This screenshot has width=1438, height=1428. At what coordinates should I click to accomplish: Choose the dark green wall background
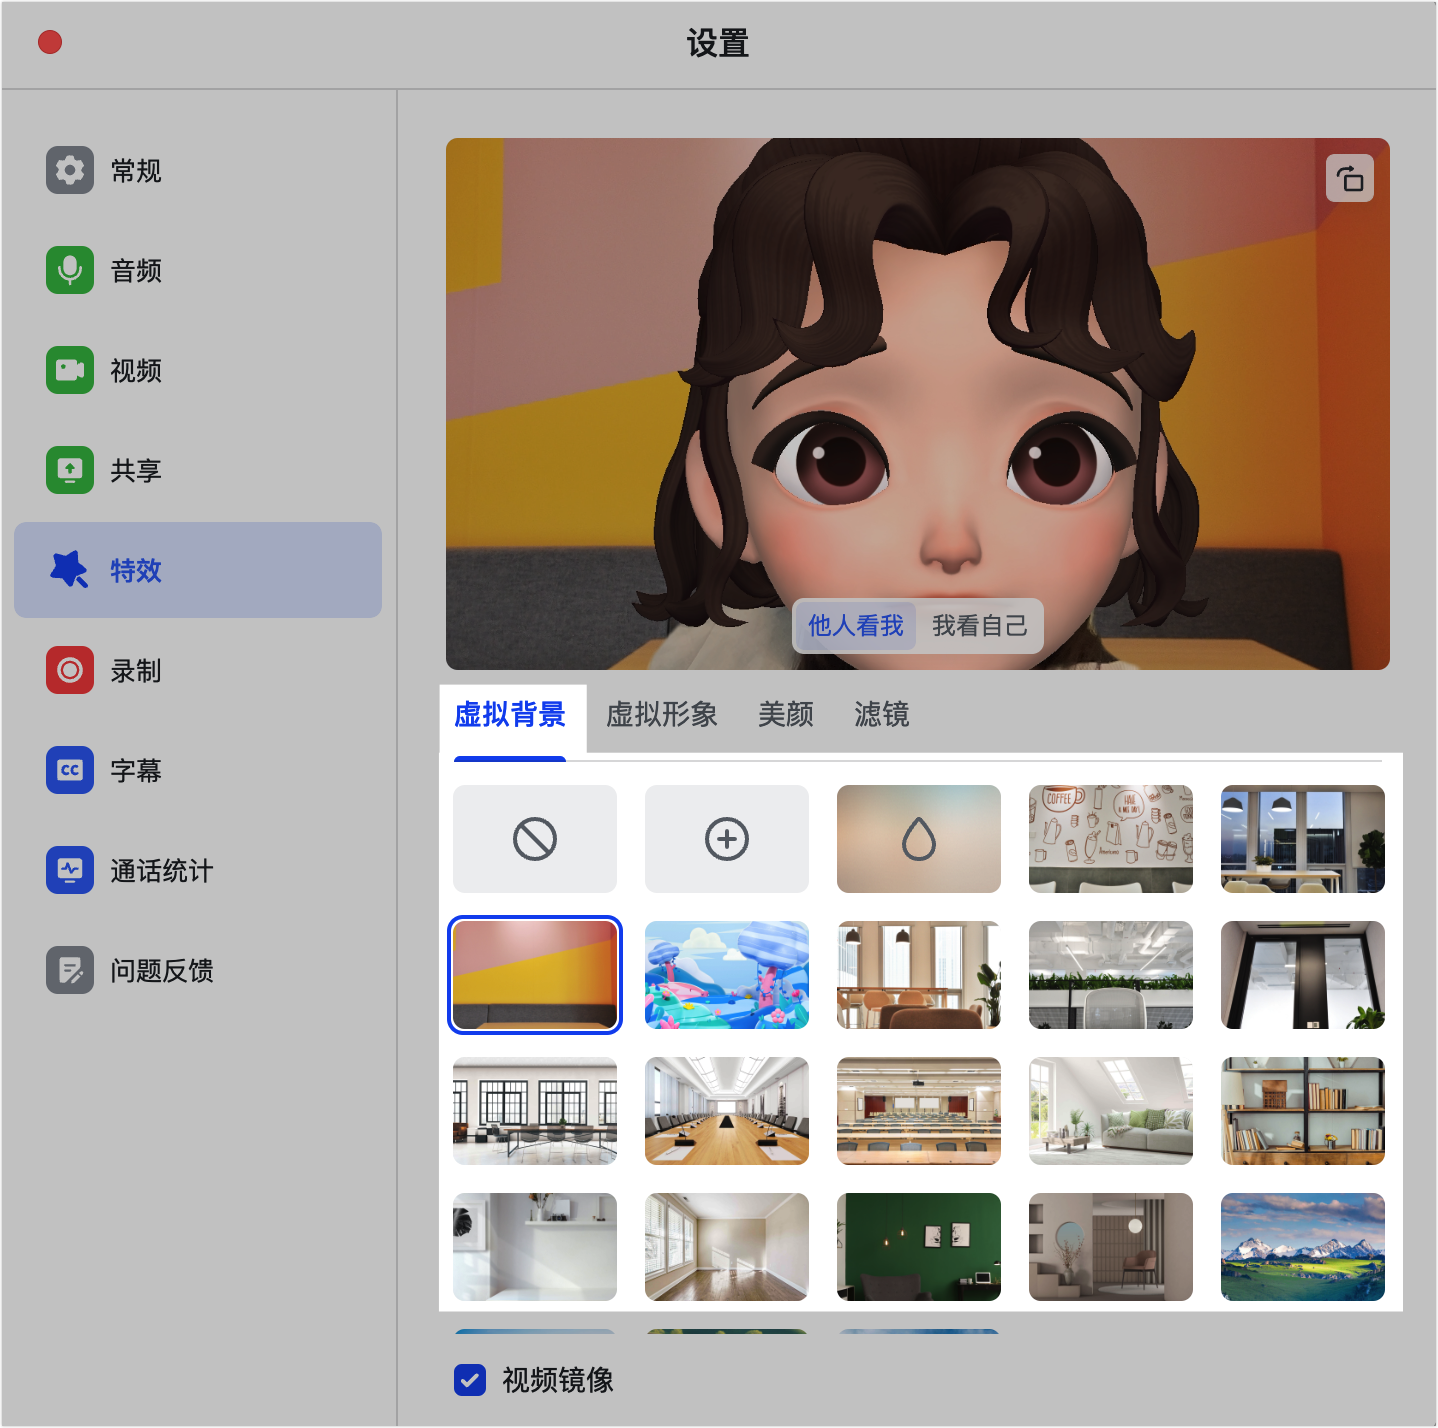(x=919, y=1247)
